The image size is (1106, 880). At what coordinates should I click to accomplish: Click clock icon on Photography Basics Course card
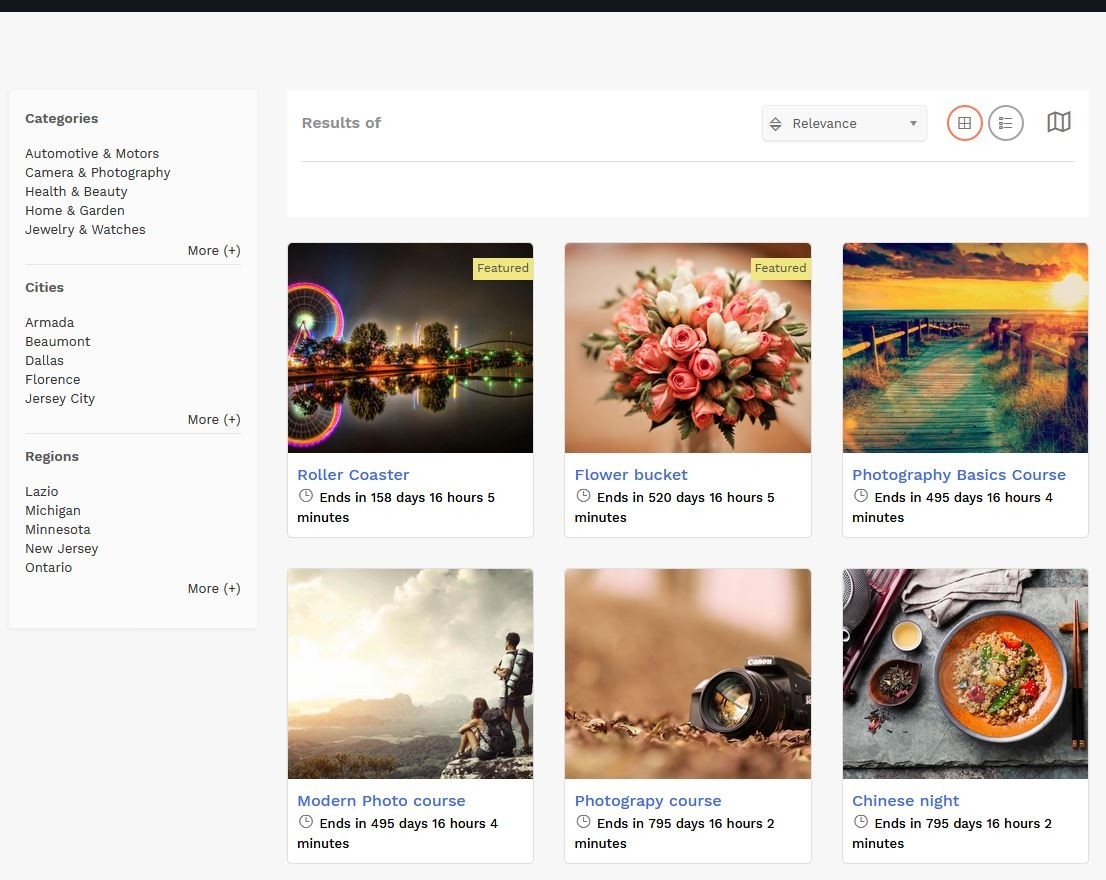[861, 496]
